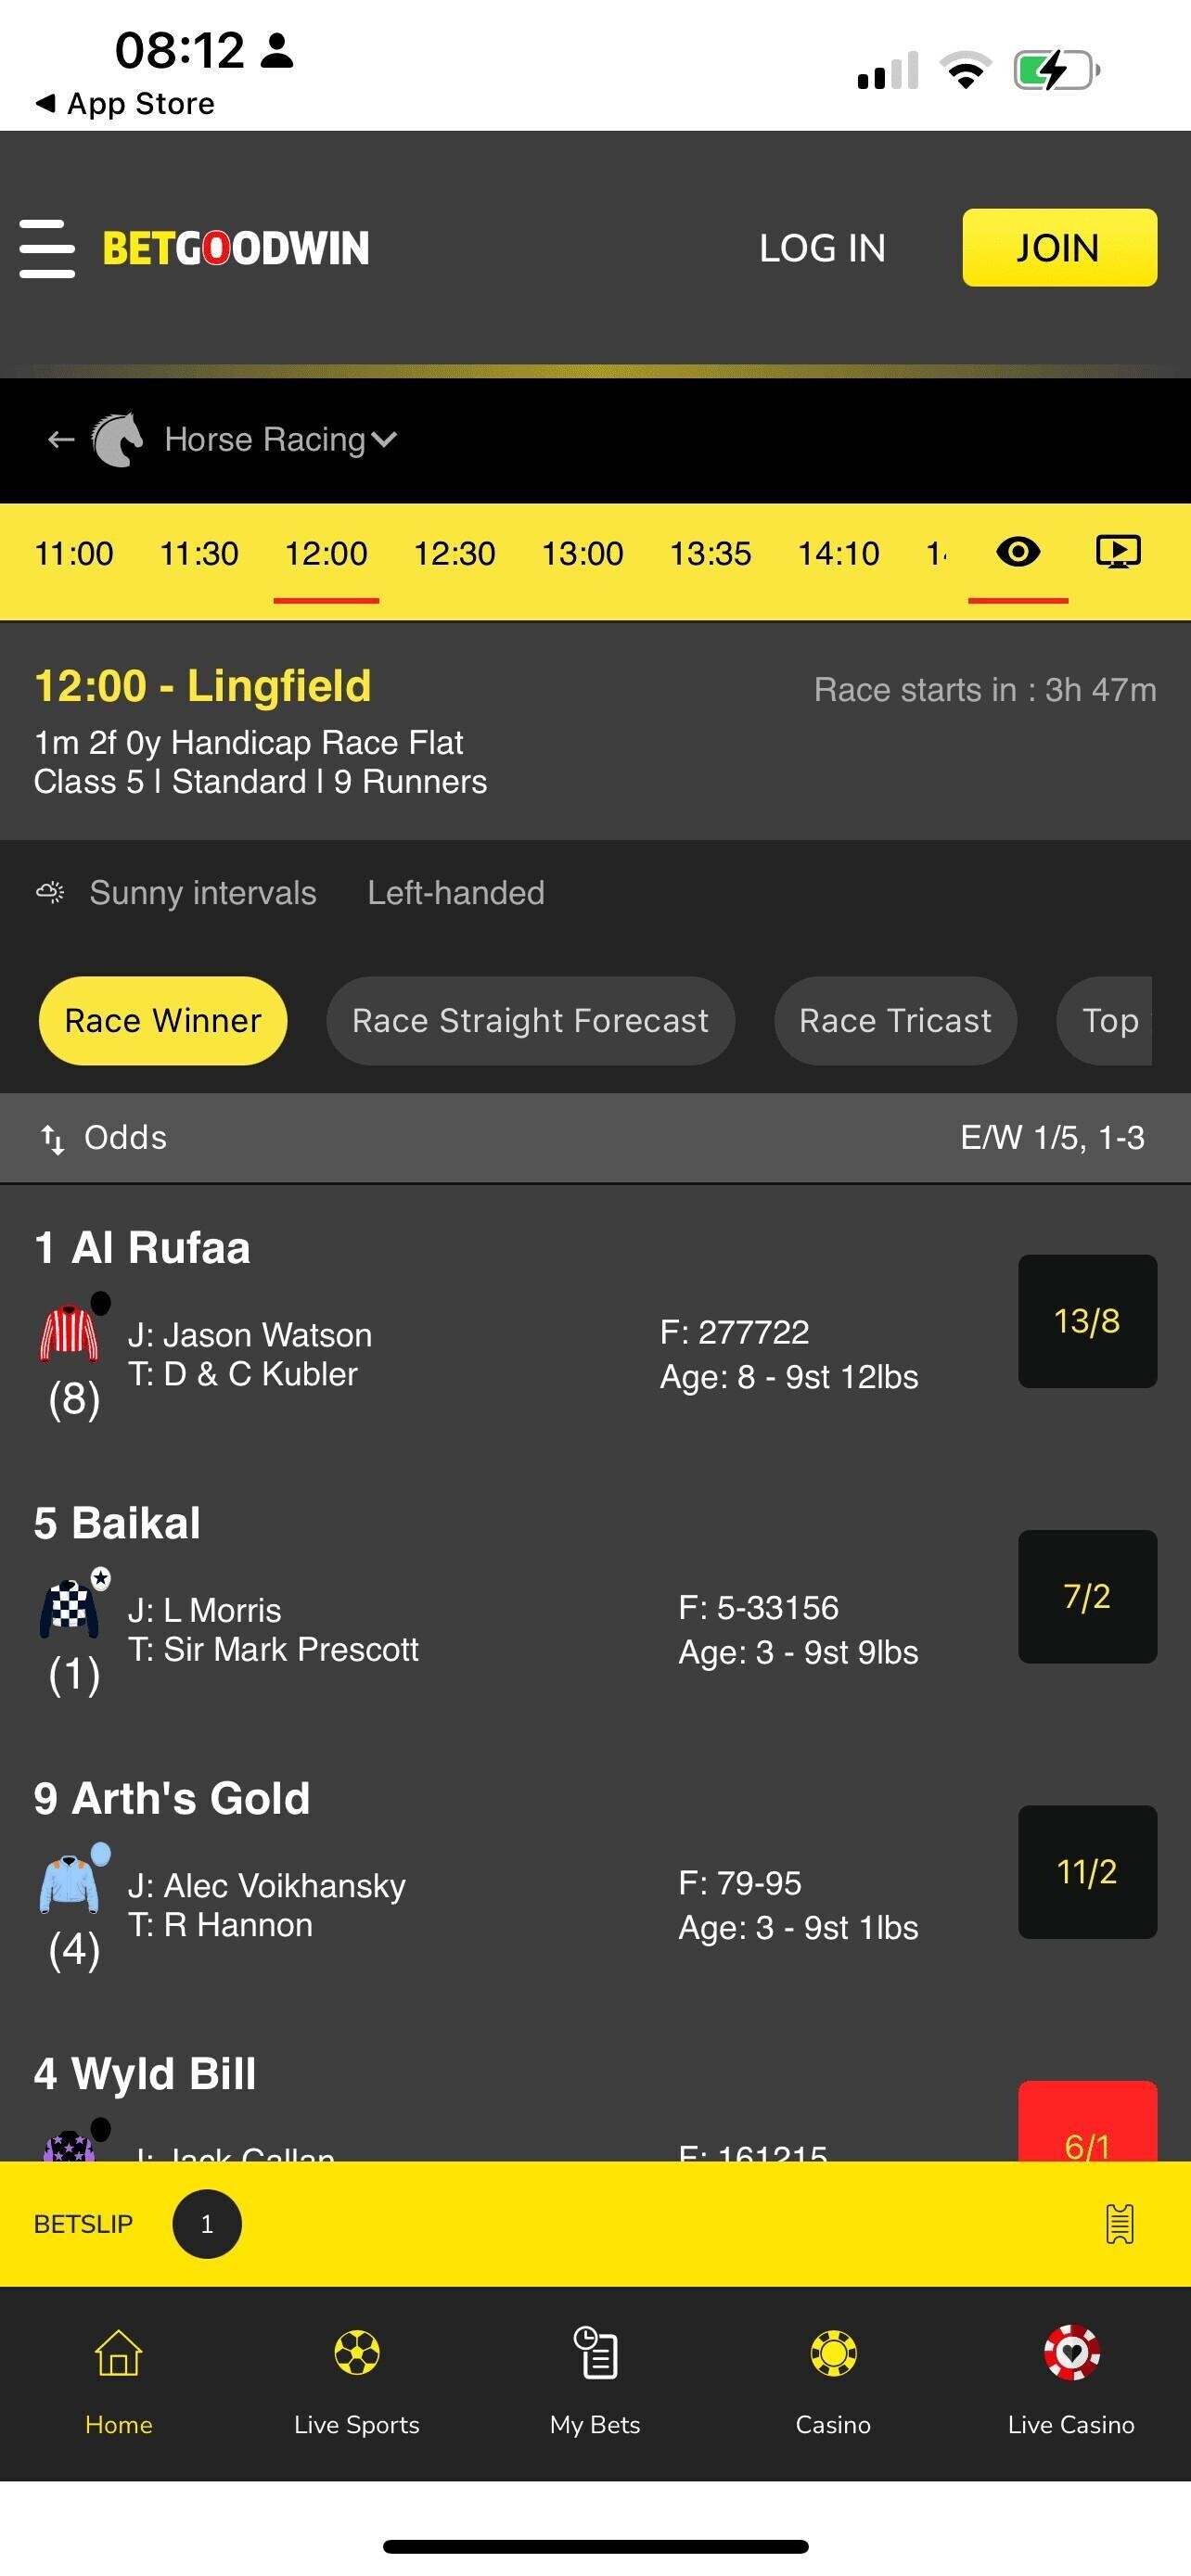The width and height of the screenshot is (1191, 2576).
Task: Select the Race Straight Forecast market
Action: (530, 1021)
